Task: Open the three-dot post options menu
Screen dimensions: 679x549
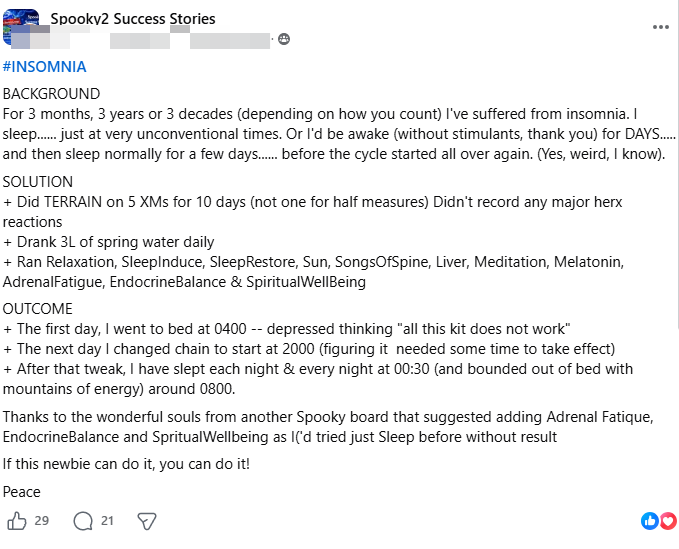Action: point(660,27)
